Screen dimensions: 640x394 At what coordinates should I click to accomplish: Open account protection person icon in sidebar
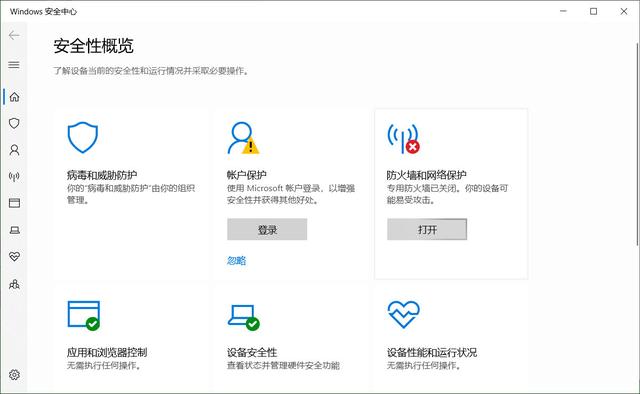click(x=14, y=150)
